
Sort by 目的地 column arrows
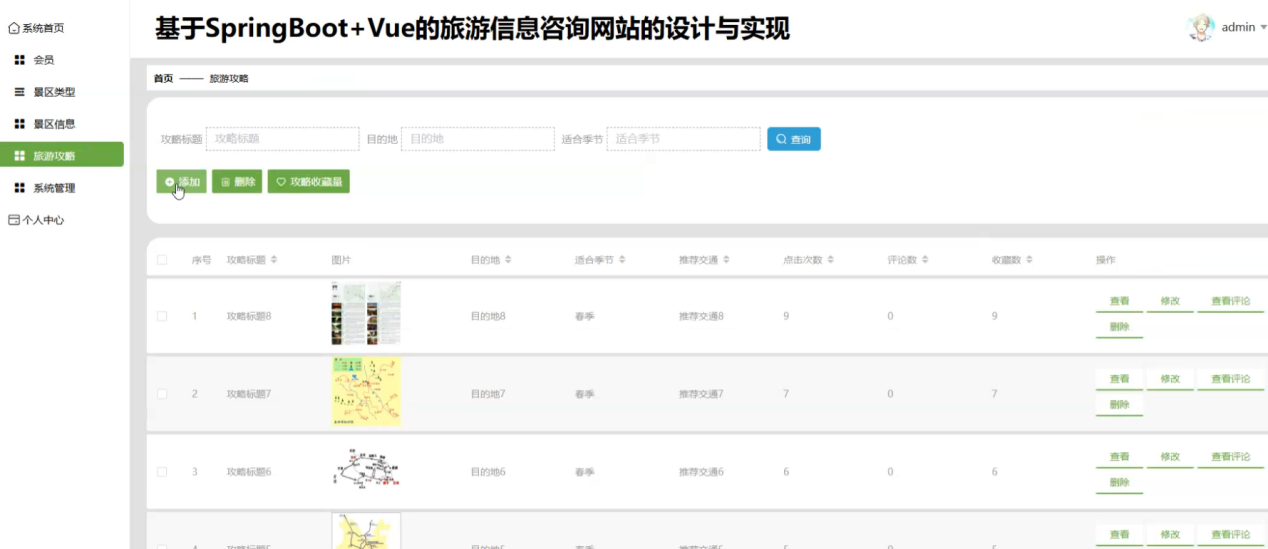click(x=508, y=260)
